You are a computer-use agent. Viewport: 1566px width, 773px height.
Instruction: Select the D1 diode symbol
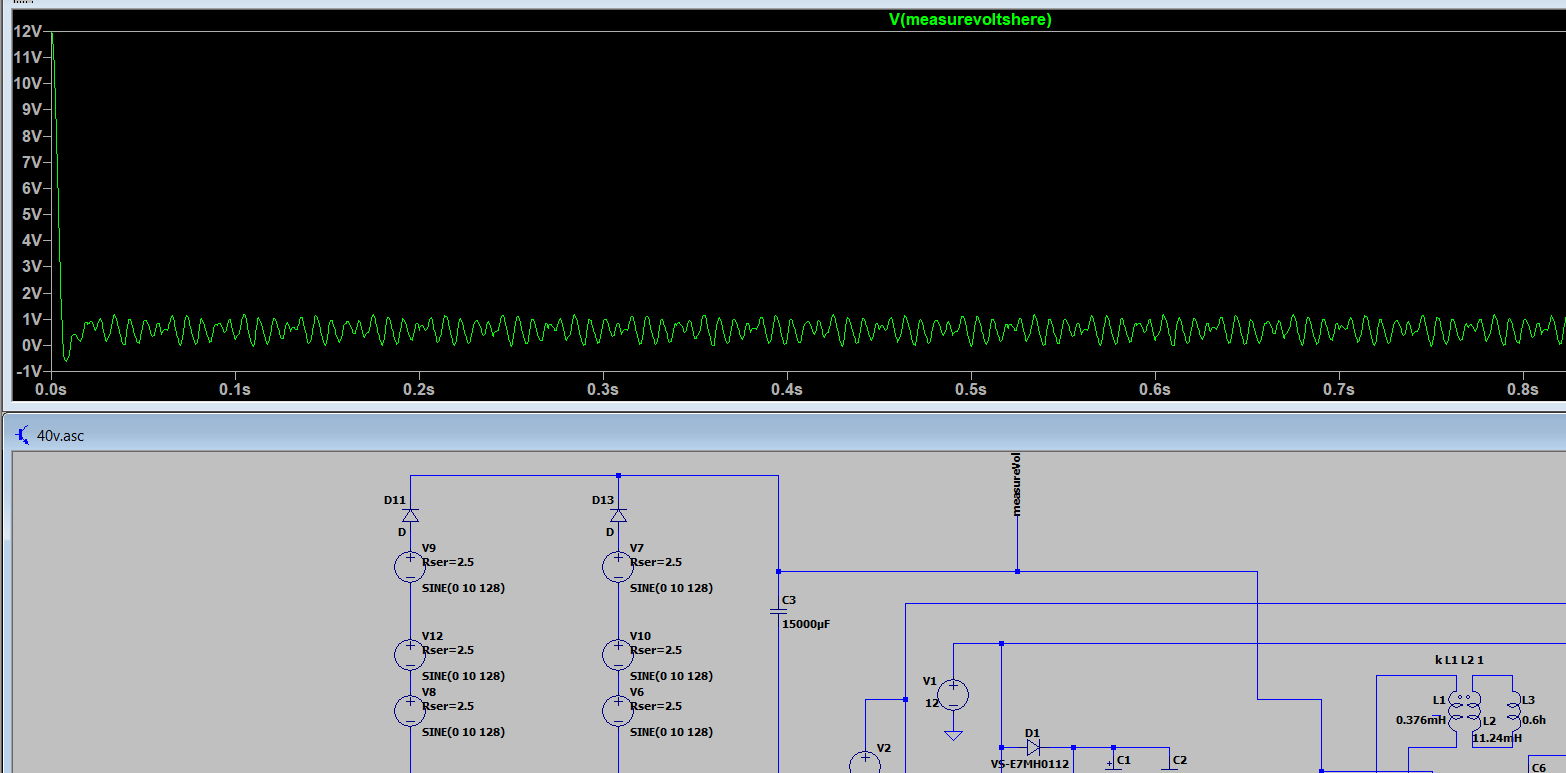1033,747
